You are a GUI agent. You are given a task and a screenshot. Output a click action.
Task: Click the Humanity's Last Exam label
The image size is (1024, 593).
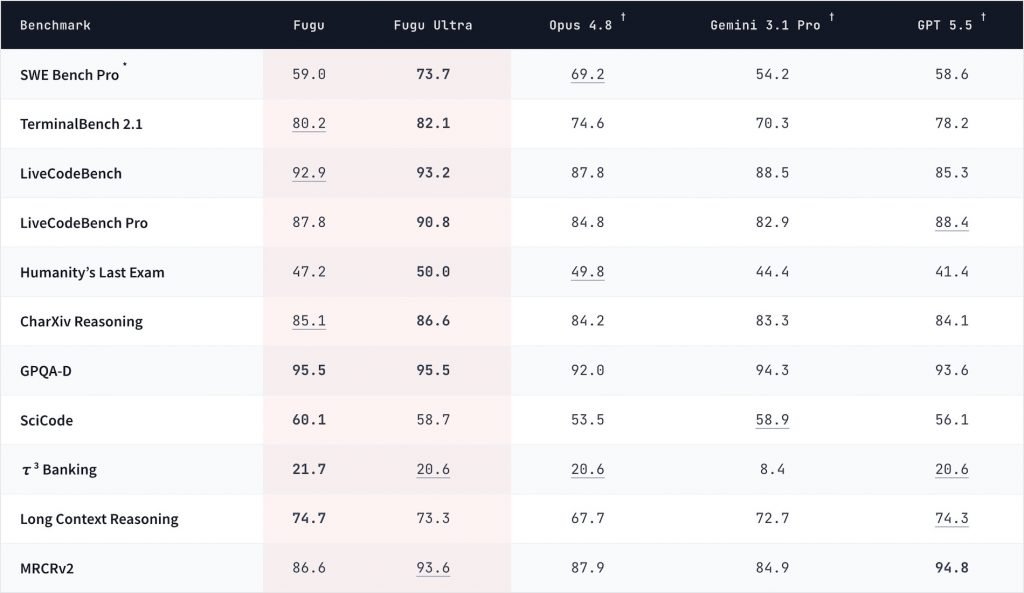[92, 272]
